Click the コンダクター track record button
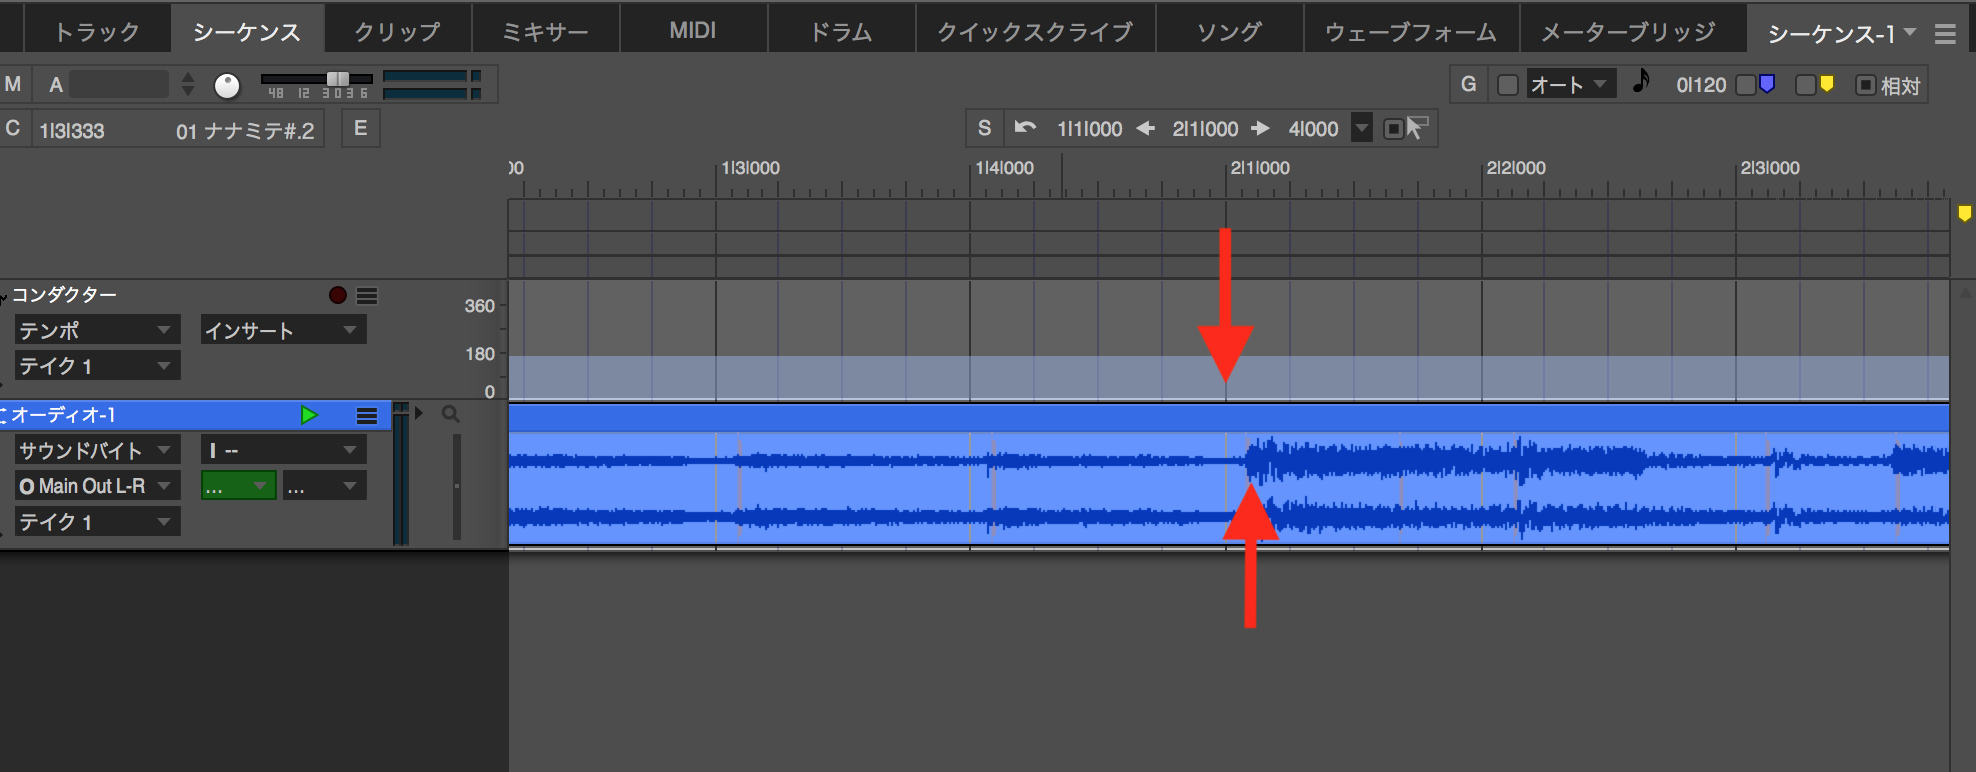 (338, 295)
